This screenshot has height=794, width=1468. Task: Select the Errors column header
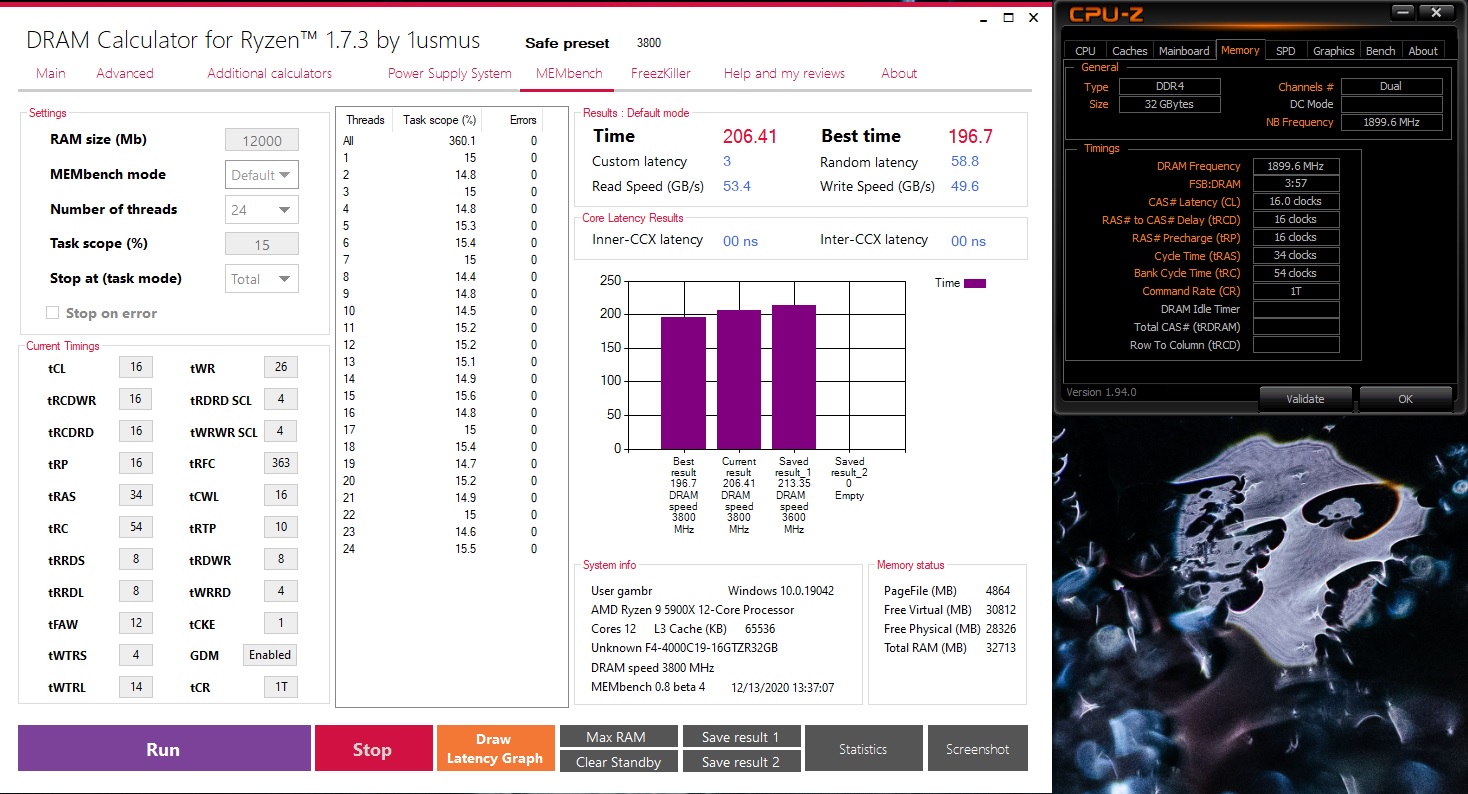coord(522,120)
